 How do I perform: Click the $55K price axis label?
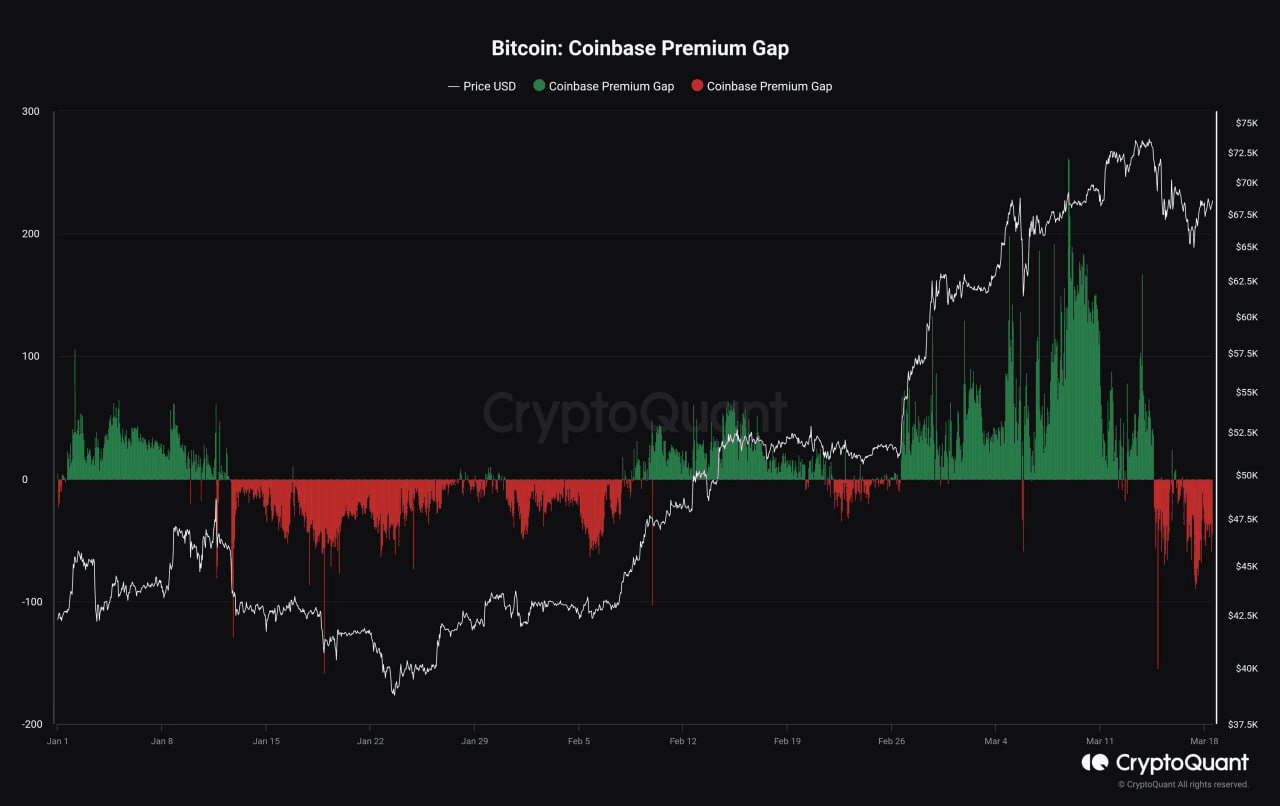point(1247,393)
